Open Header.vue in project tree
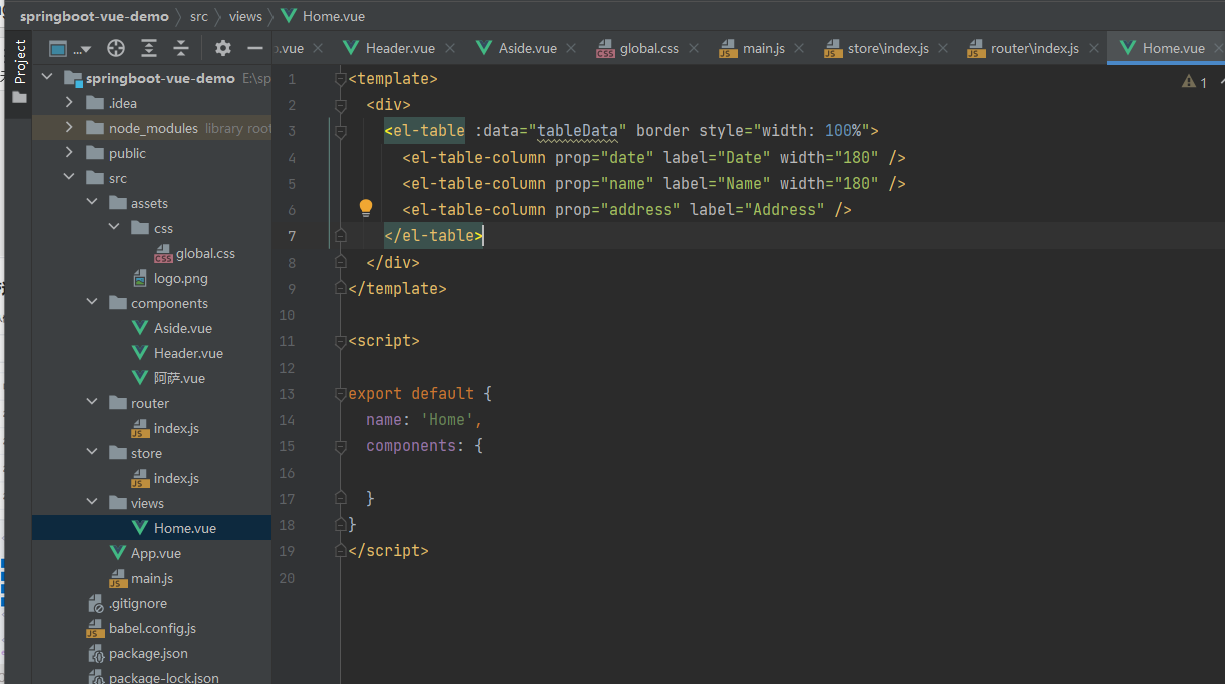The height and width of the screenshot is (684, 1225). tap(177, 353)
